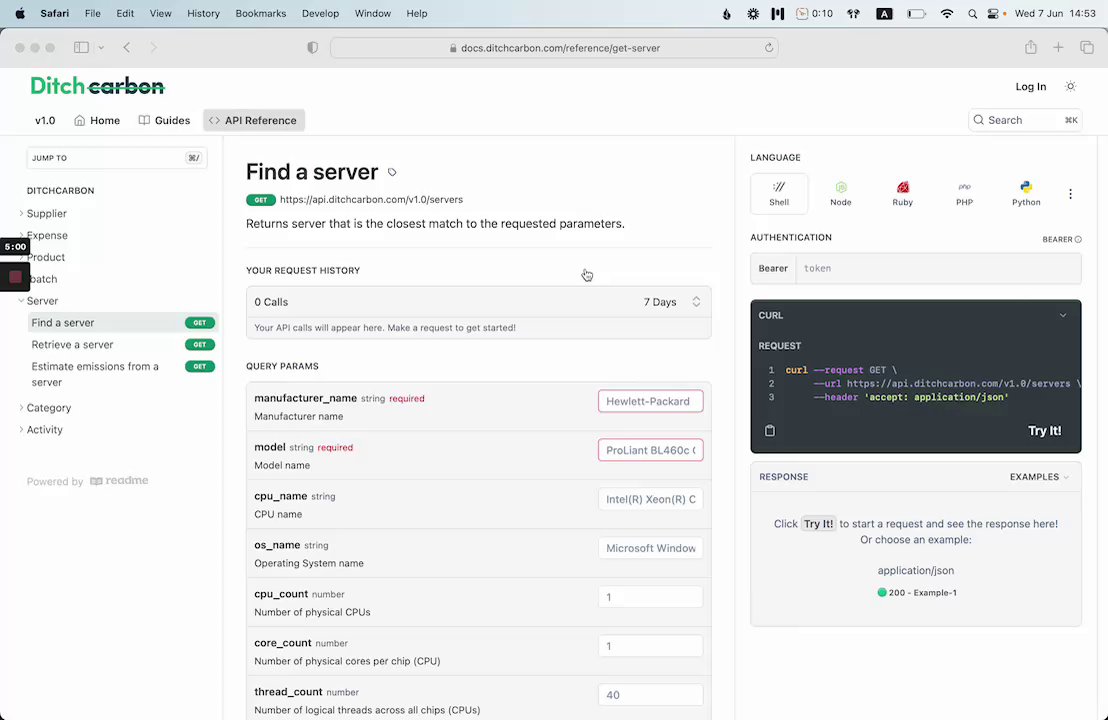Select the 200 - Example-1 response

coord(917,592)
